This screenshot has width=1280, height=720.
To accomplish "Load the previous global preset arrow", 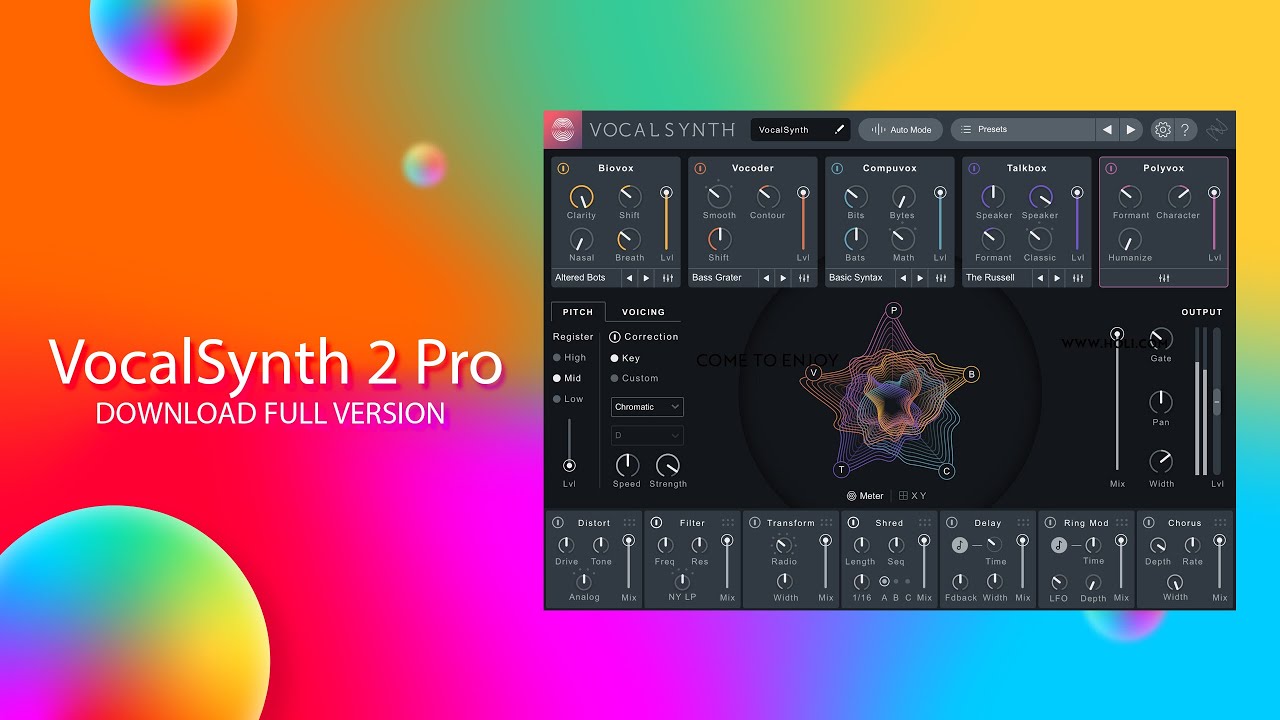I will (1107, 129).
